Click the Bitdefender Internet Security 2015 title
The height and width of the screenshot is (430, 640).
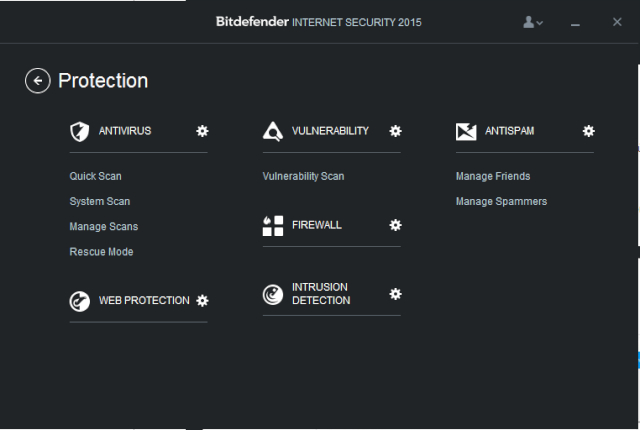(x=318, y=22)
